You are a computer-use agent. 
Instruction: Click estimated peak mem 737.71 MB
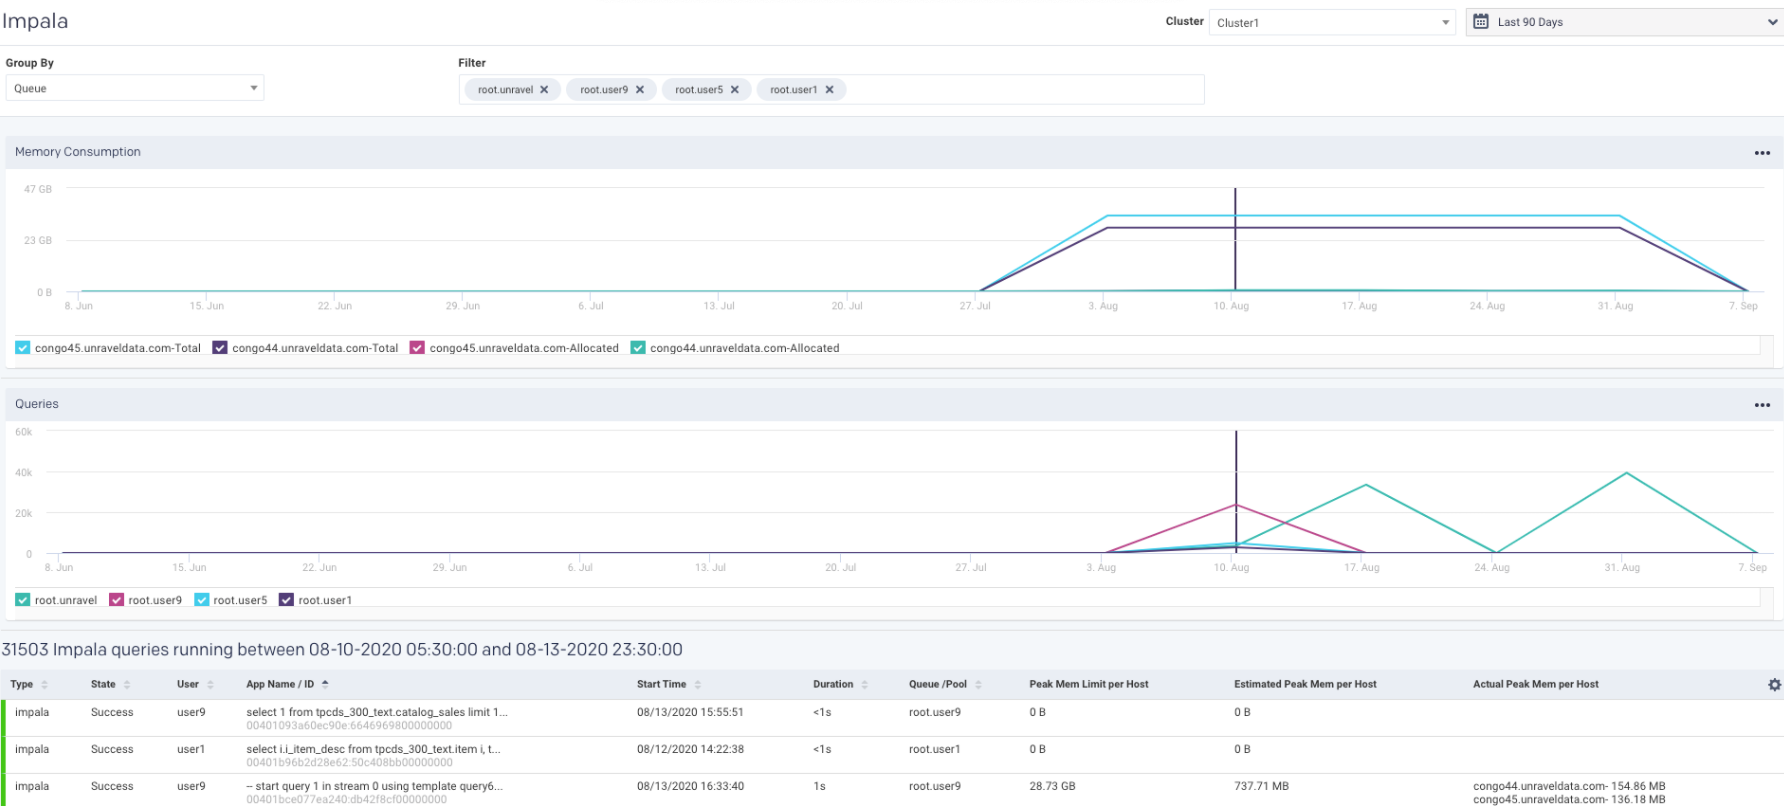pyautogui.click(x=1261, y=786)
